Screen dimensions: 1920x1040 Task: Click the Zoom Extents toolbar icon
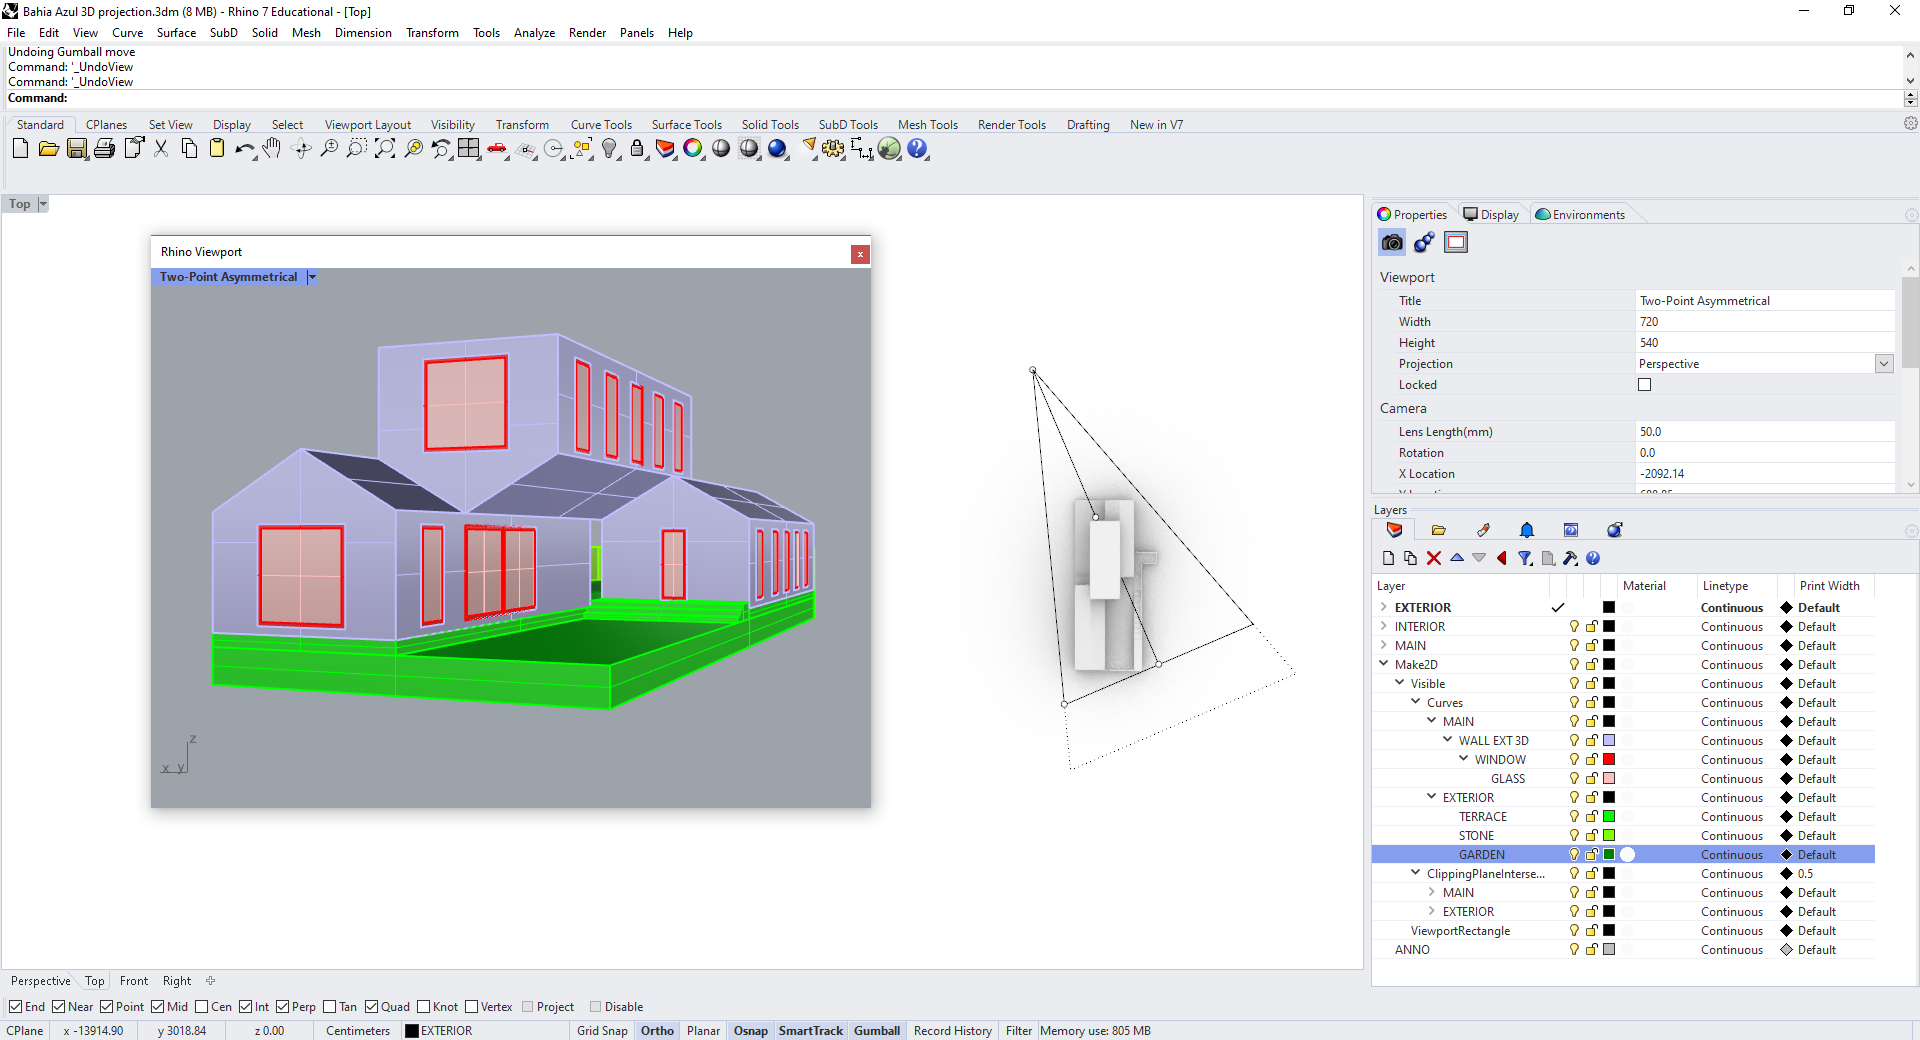tap(385, 149)
